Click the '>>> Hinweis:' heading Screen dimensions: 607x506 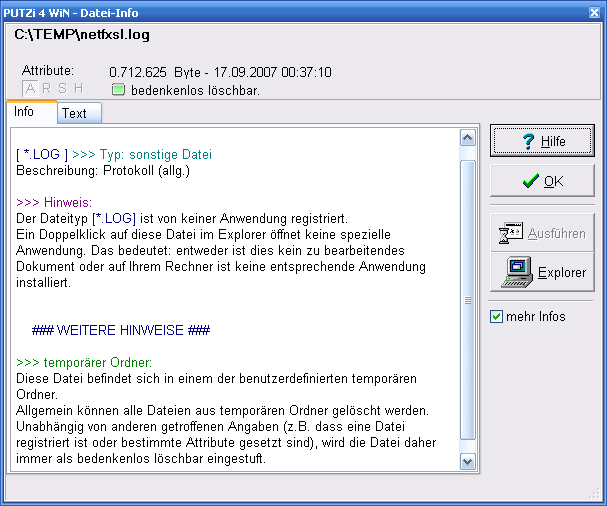(x=54, y=202)
